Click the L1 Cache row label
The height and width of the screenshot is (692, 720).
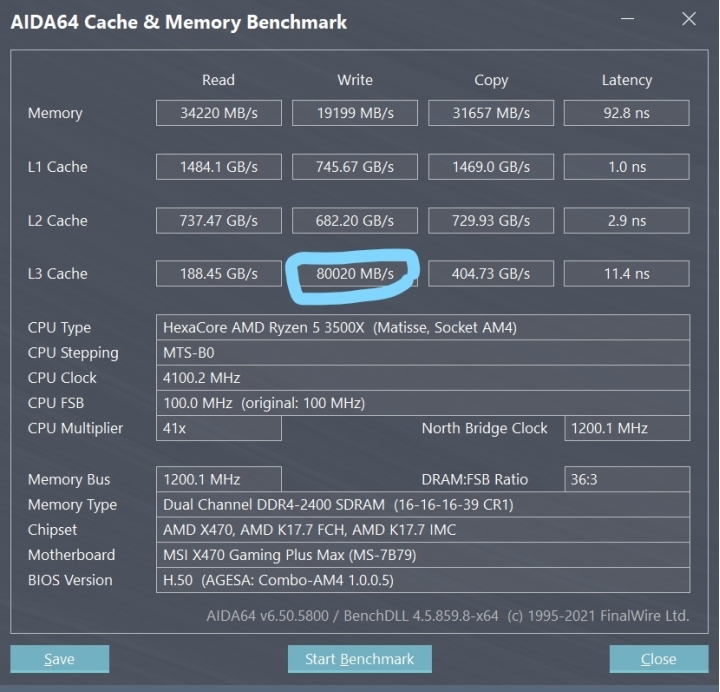57,167
